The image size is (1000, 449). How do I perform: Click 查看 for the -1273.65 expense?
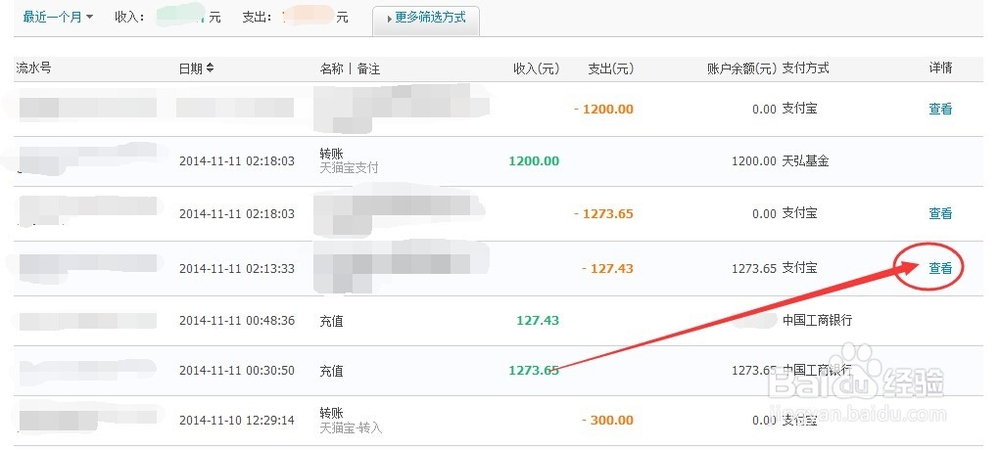tap(940, 214)
